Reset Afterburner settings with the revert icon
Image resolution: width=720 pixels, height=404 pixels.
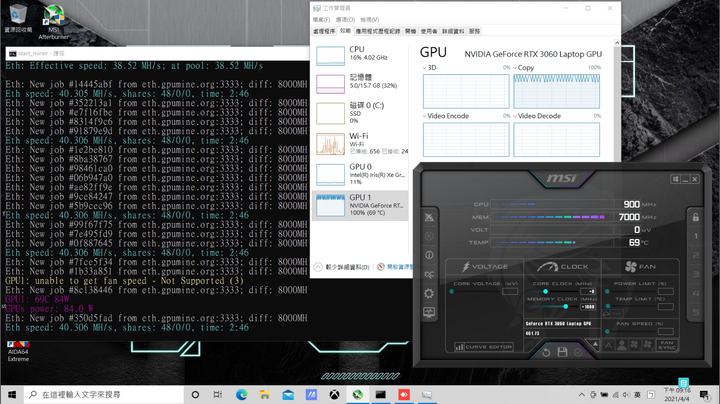click(x=546, y=353)
